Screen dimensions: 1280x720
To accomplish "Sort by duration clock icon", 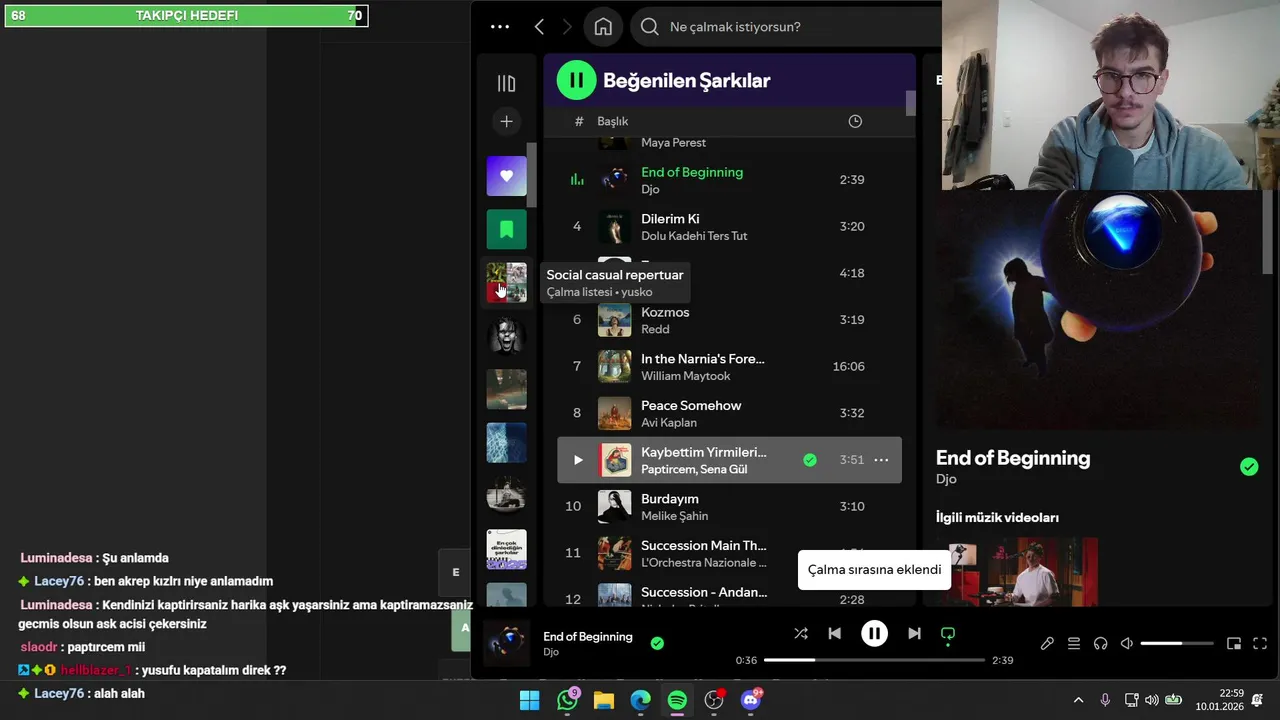I will pos(855,121).
